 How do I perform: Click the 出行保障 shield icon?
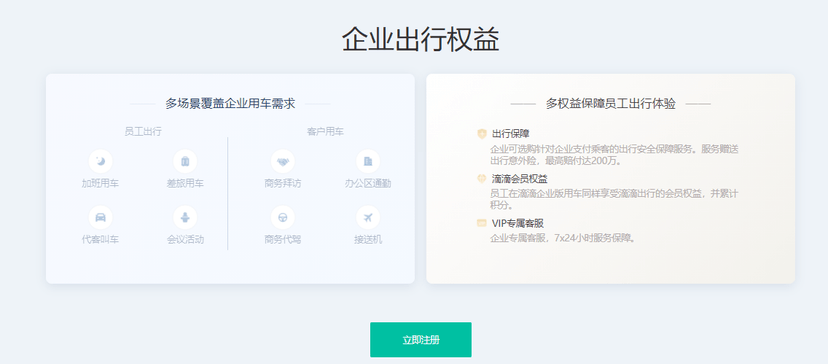482,134
